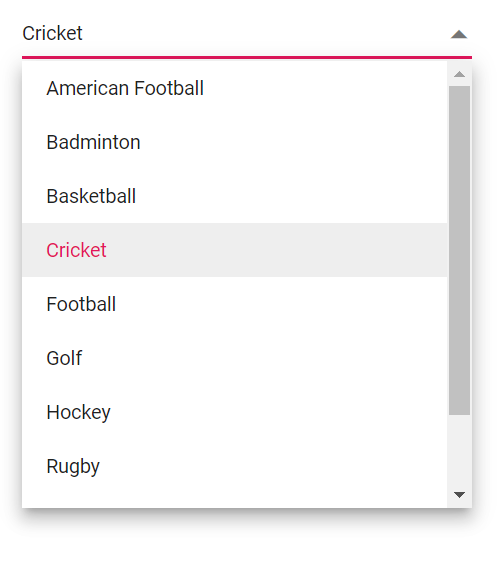The image size is (504, 567).
Task: Click the empty area in Rugby row
Action: coord(273,466)
